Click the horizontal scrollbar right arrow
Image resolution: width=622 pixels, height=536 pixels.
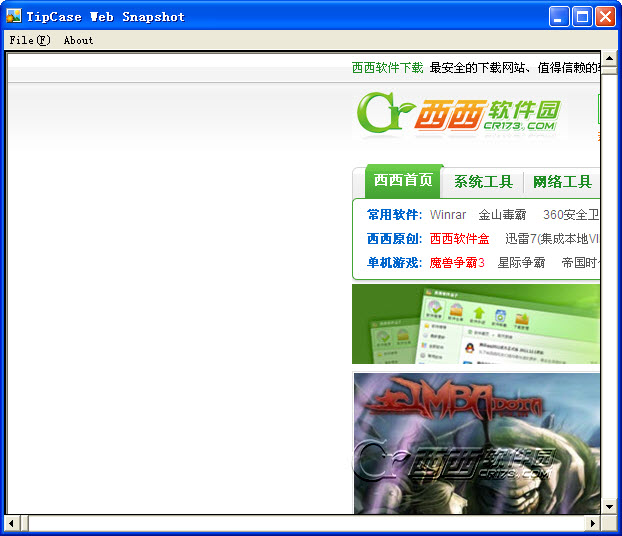593,523
